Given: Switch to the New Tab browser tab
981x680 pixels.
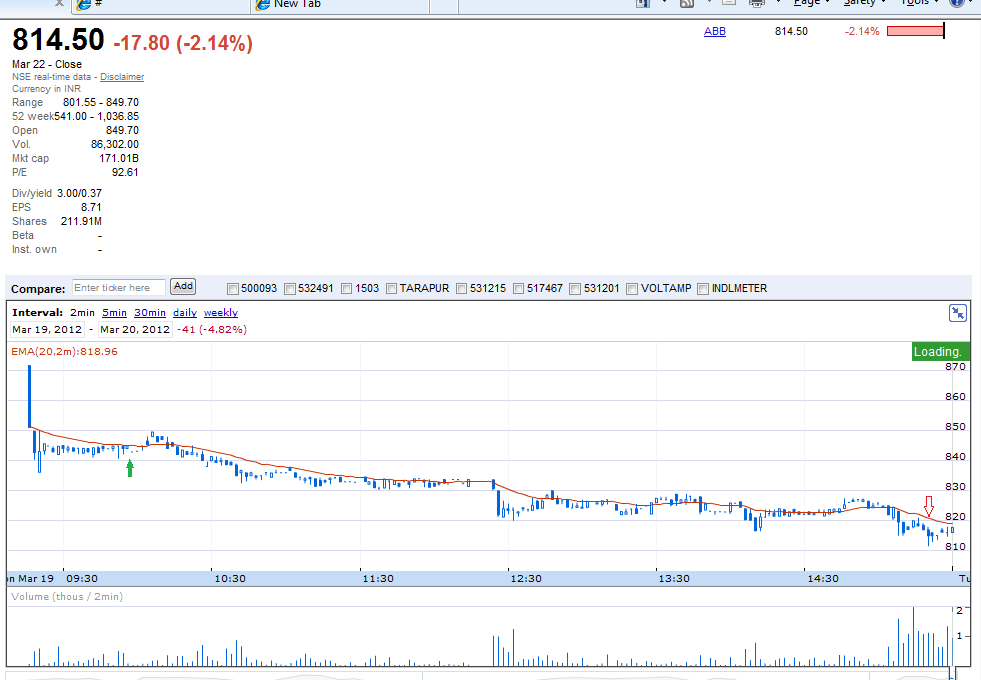Looking at the screenshot, I should pyautogui.click(x=340, y=5).
